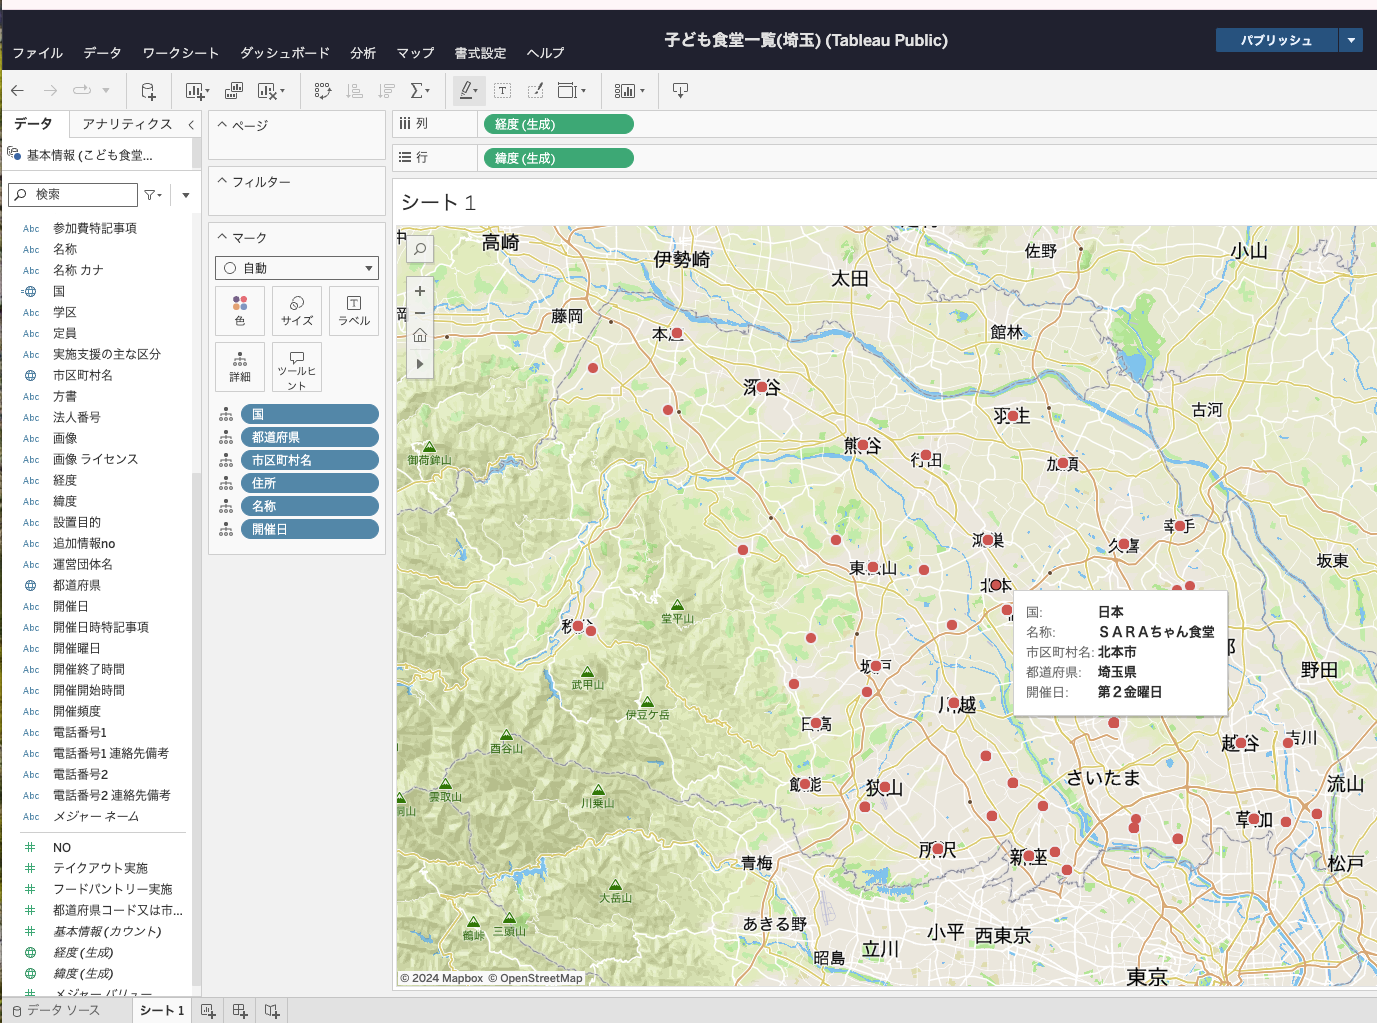Click inside the 検索 field search box

click(x=73, y=195)
